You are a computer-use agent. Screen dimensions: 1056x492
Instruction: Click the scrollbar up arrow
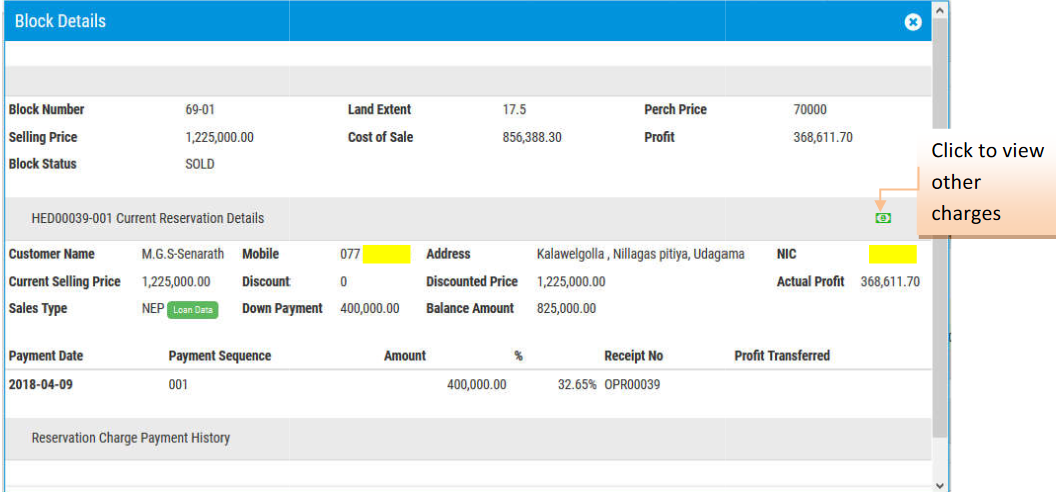(940, 9)
